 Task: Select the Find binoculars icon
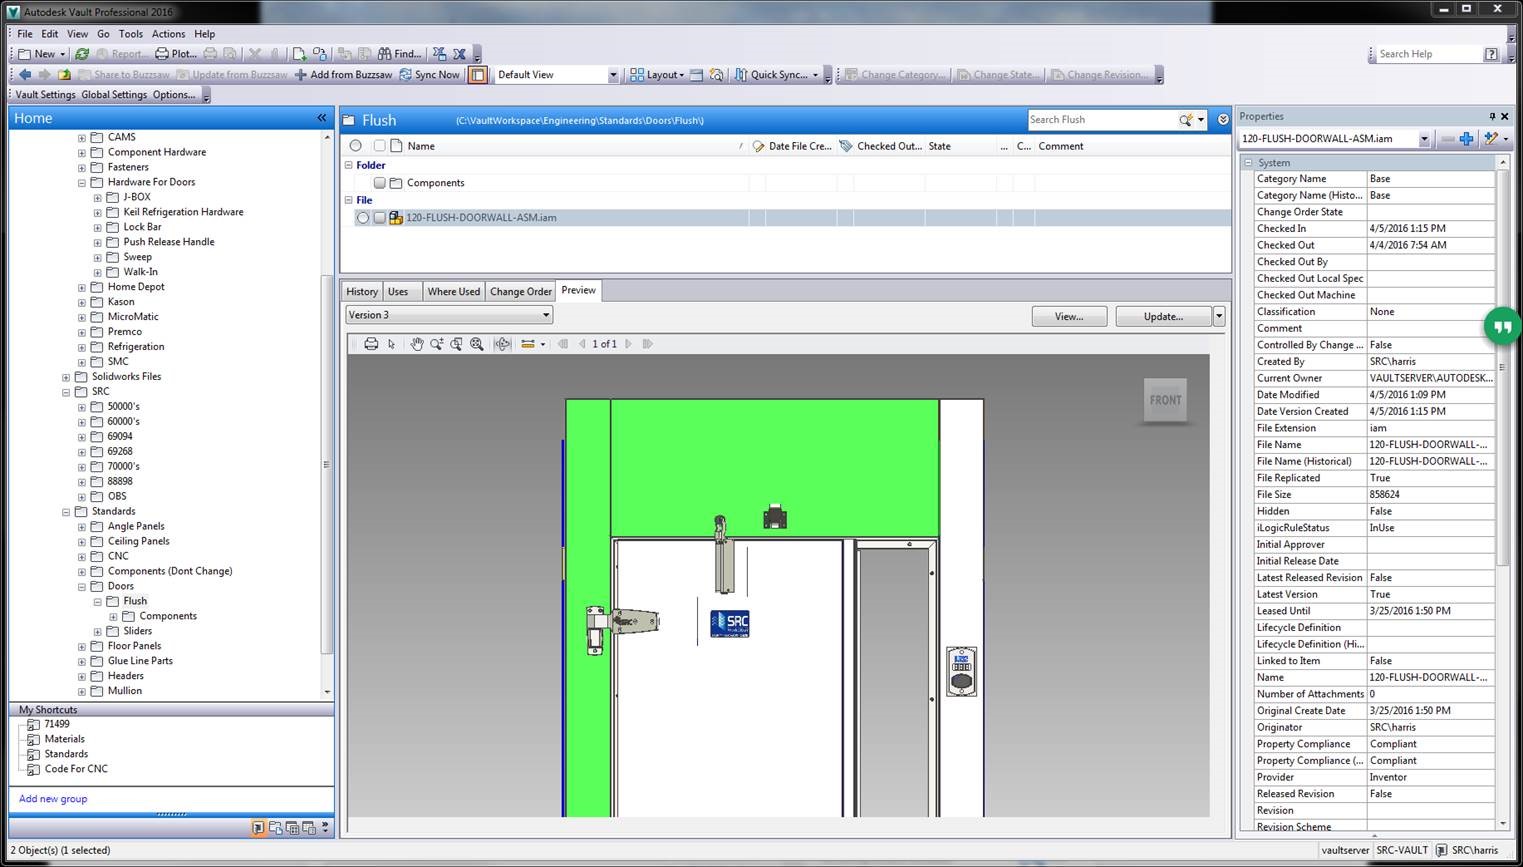tap(385, 53)
